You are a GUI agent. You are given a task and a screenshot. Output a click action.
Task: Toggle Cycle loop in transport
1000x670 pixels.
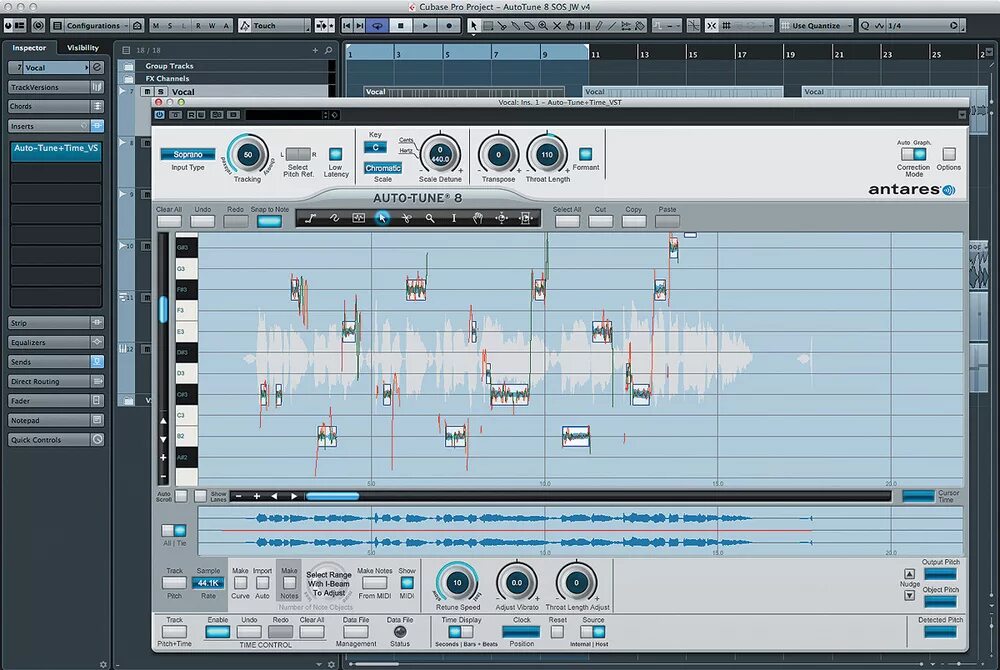tap(377, 25)
